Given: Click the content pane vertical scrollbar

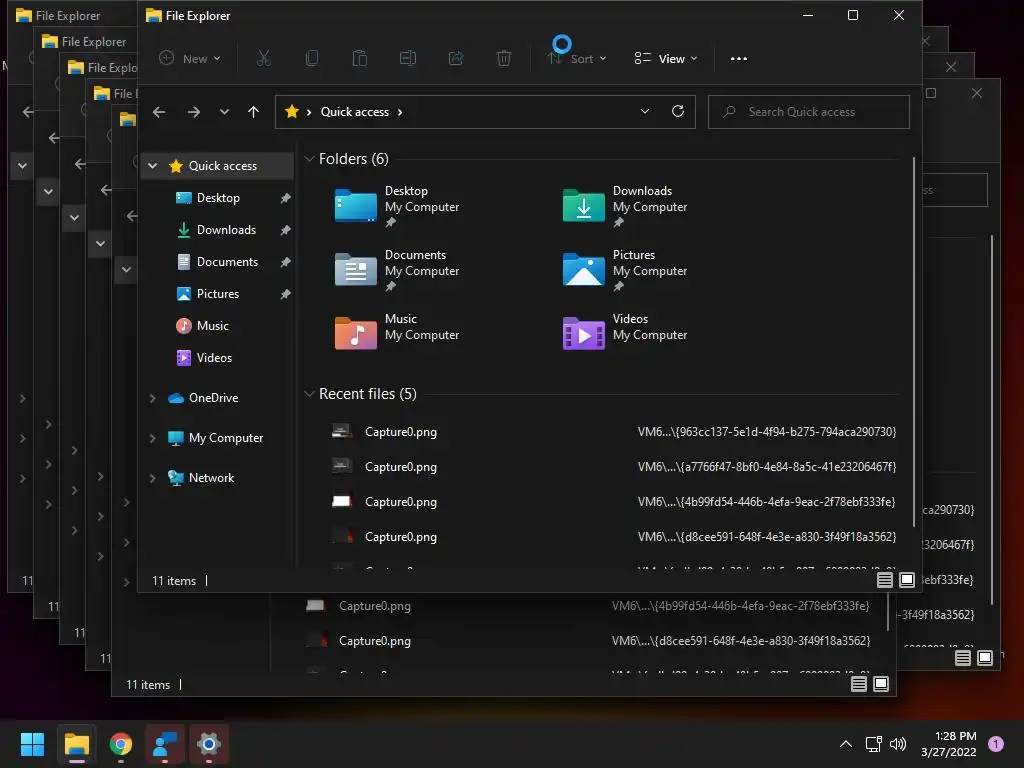Looking at the screenshot, I should click(x=913, y=341).
